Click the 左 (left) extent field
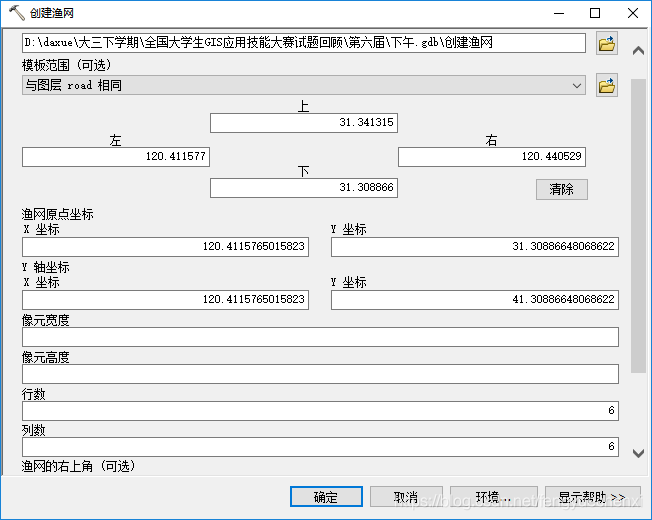The width and height of the screenshot is (652, 520). 116,157
